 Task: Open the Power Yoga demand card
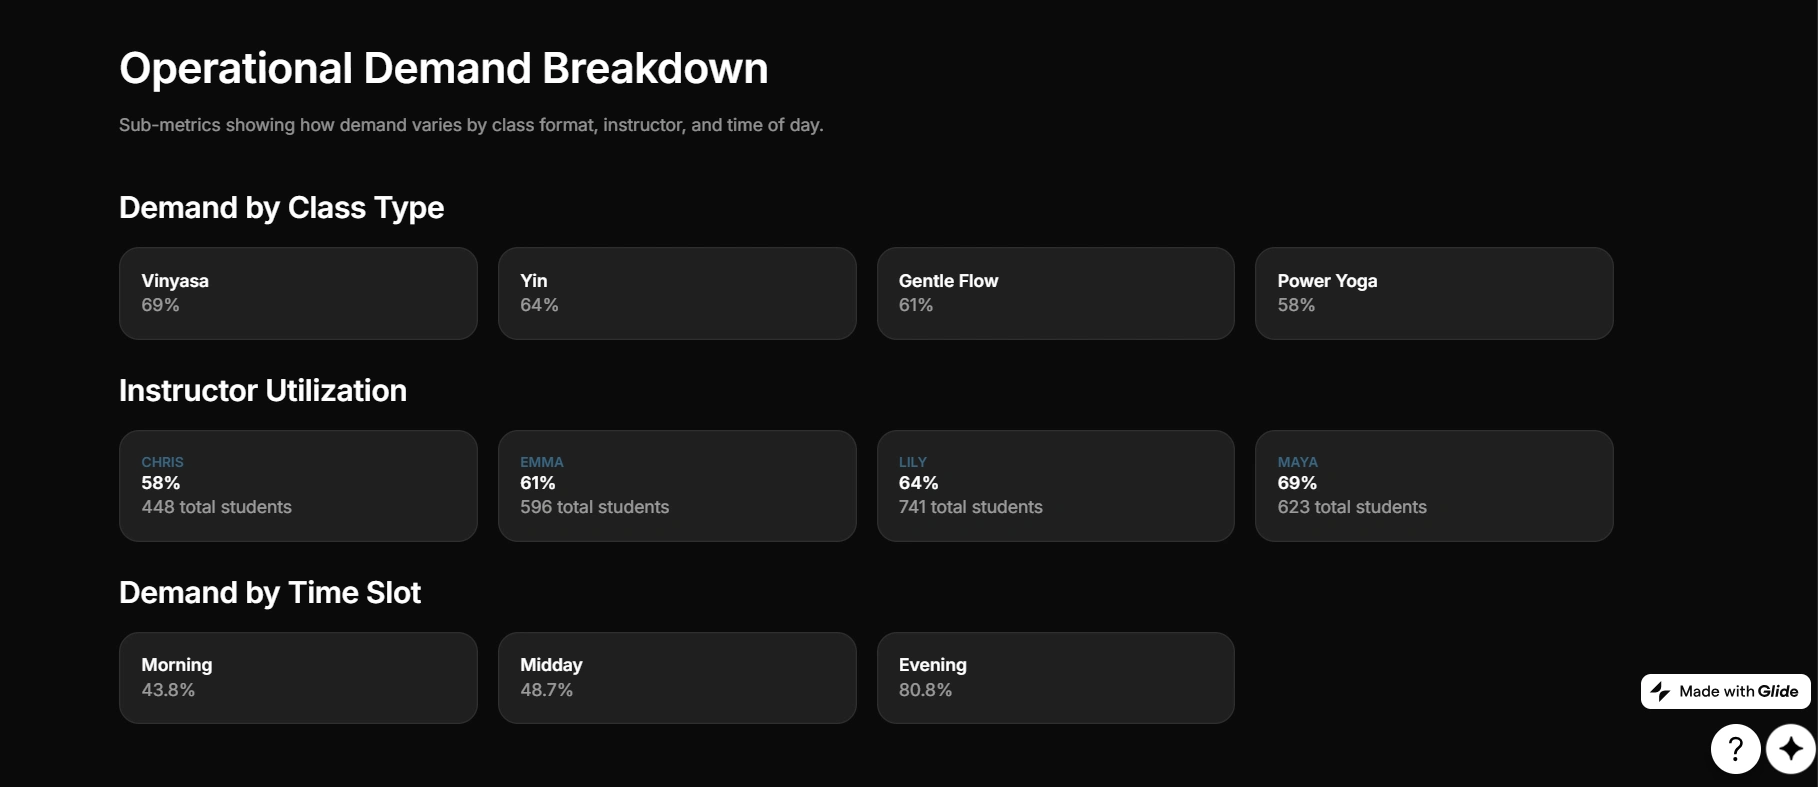1433,293
